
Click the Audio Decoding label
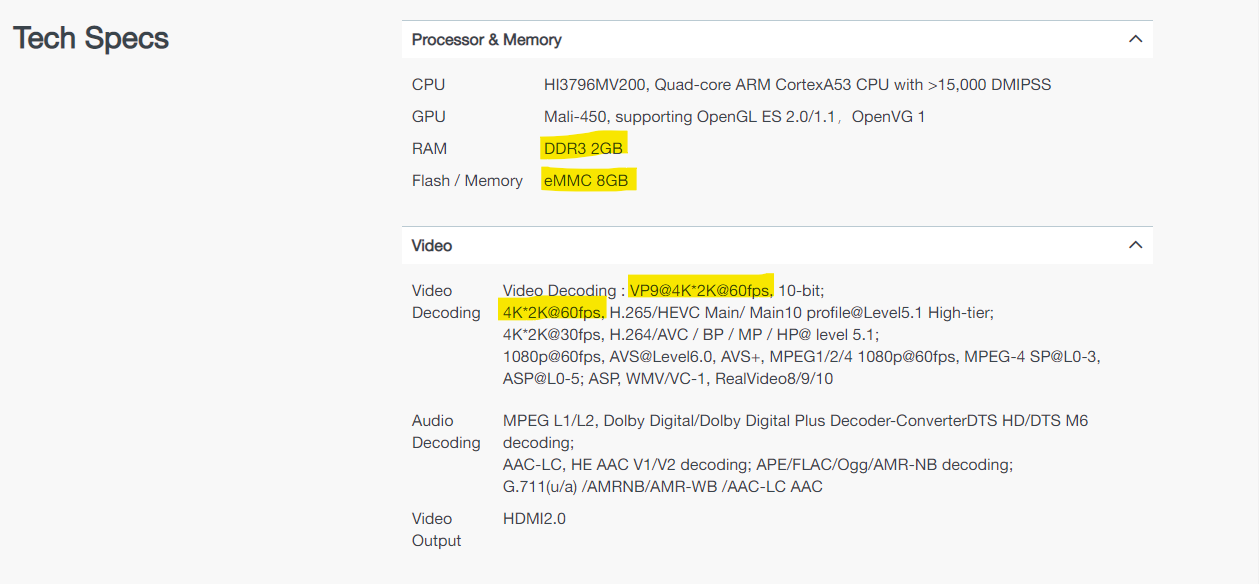(446, 432)
